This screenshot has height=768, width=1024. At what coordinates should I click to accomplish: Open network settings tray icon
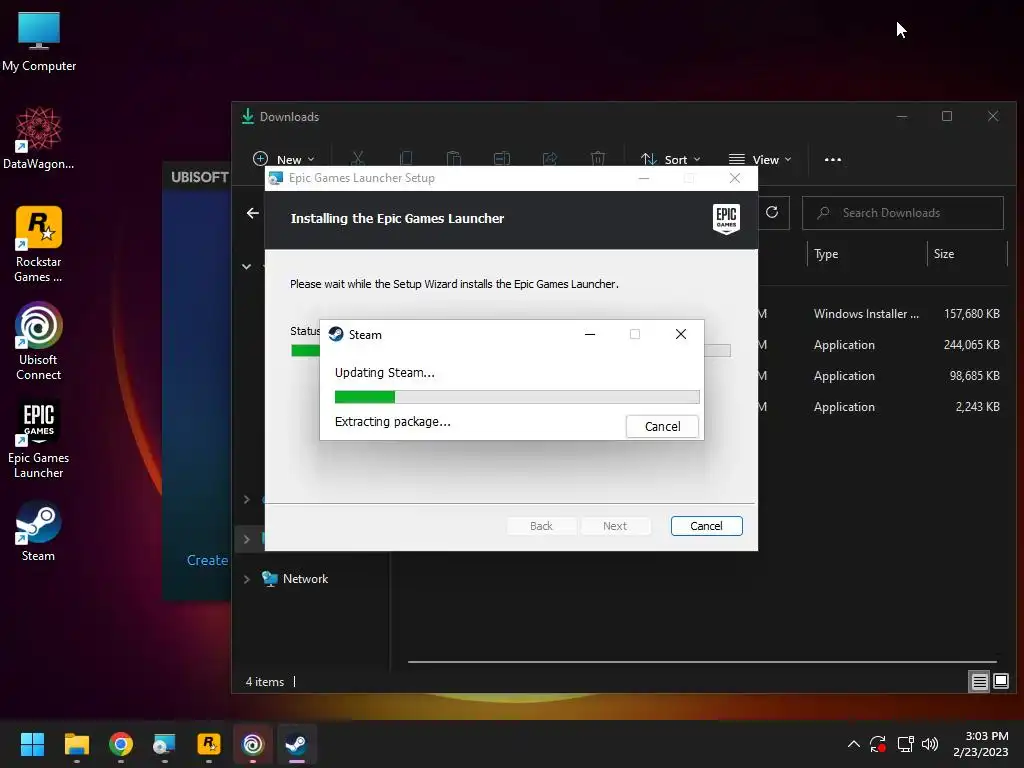point(905,744)
